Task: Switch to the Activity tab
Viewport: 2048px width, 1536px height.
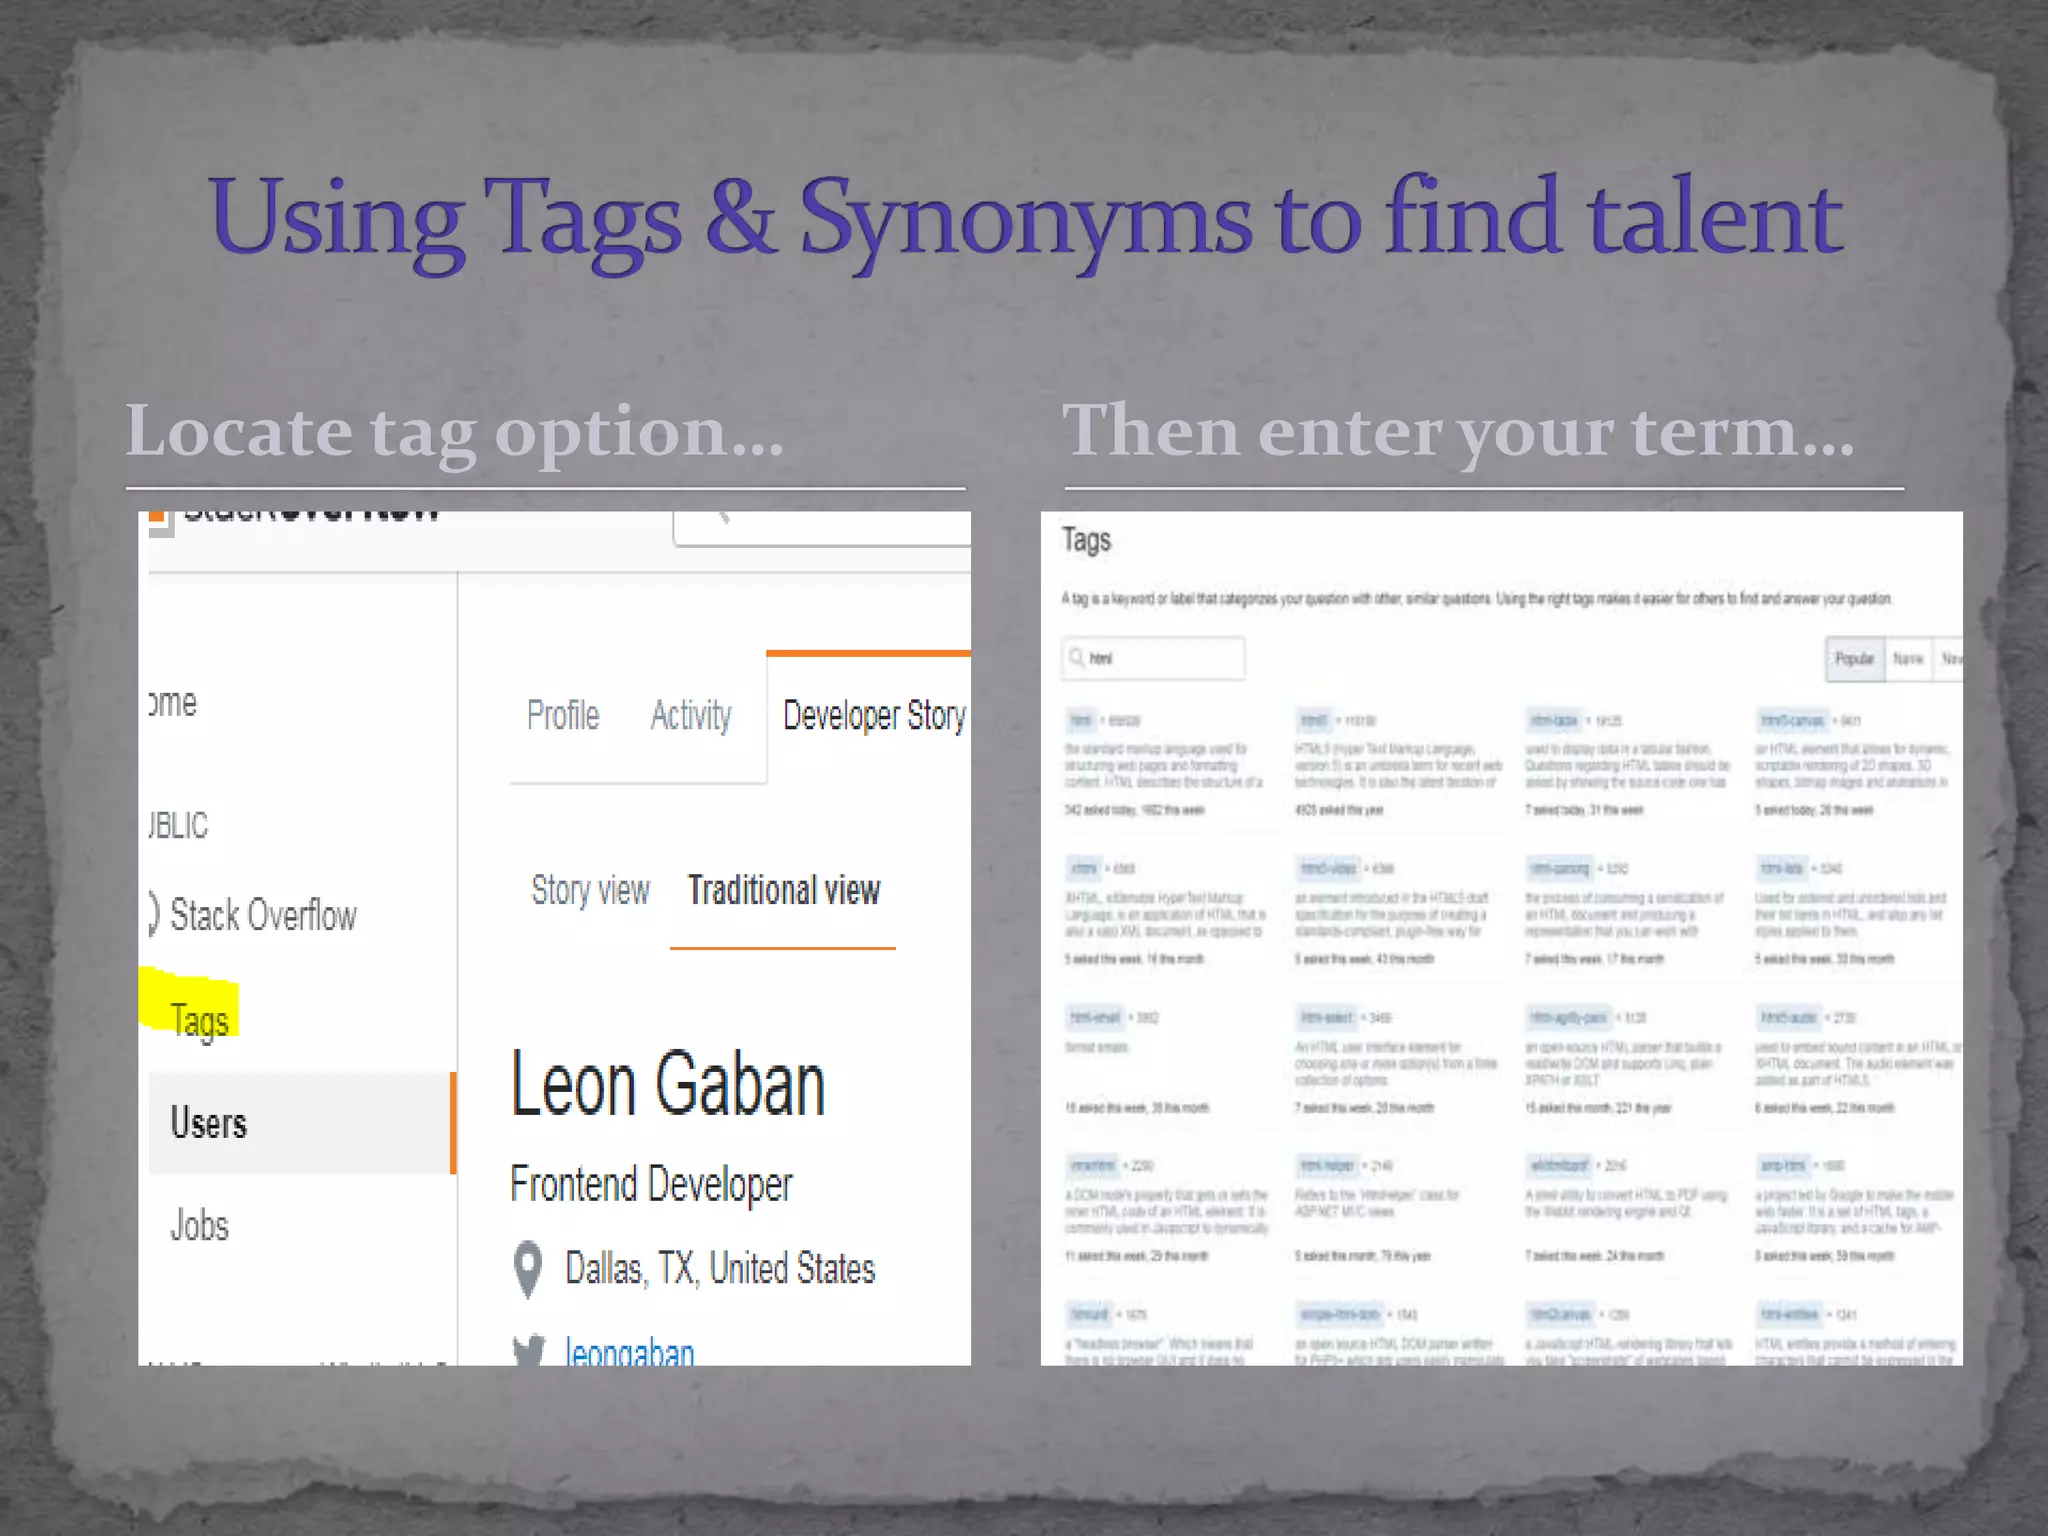Action: tap(691, 715)
